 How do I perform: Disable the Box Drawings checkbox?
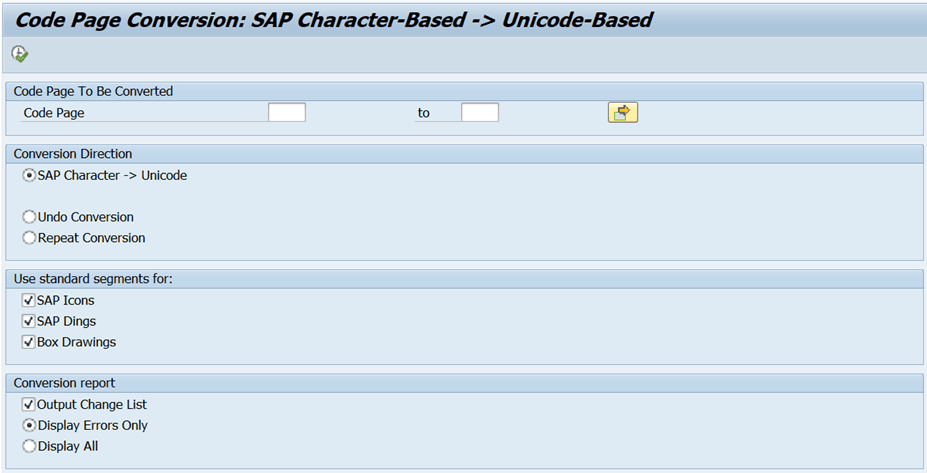[x=28, y=342]
